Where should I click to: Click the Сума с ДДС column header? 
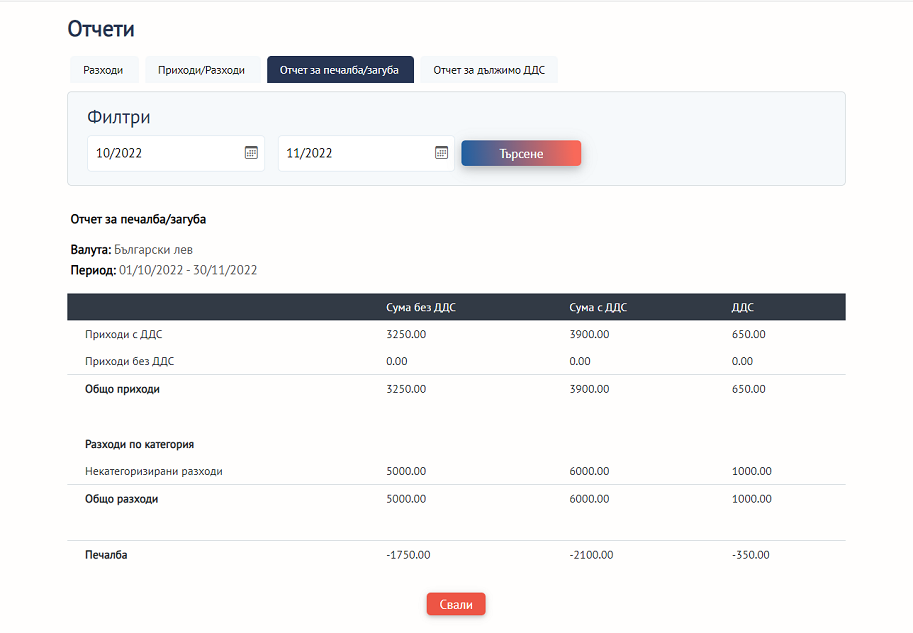[x=598, y=308]
